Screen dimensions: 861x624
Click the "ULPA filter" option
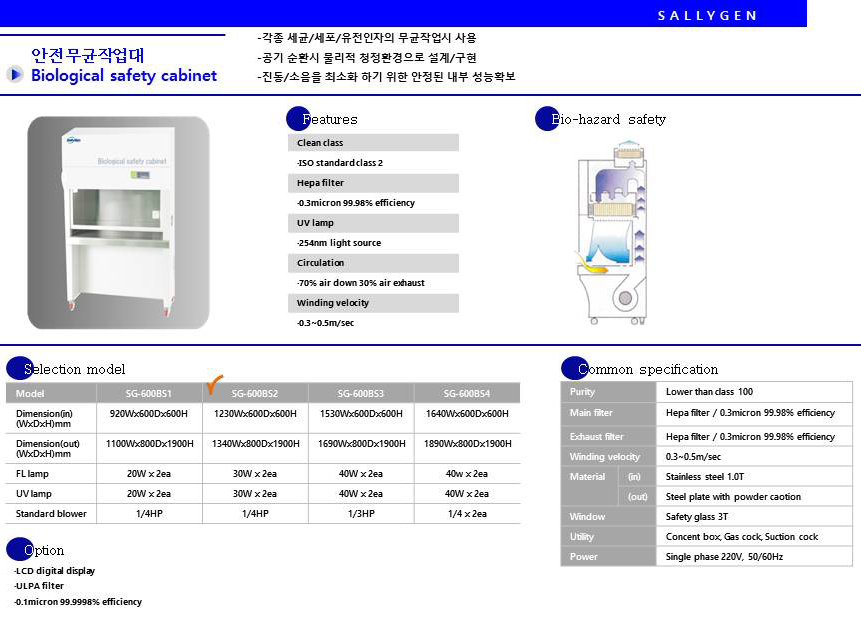point(39,586)
